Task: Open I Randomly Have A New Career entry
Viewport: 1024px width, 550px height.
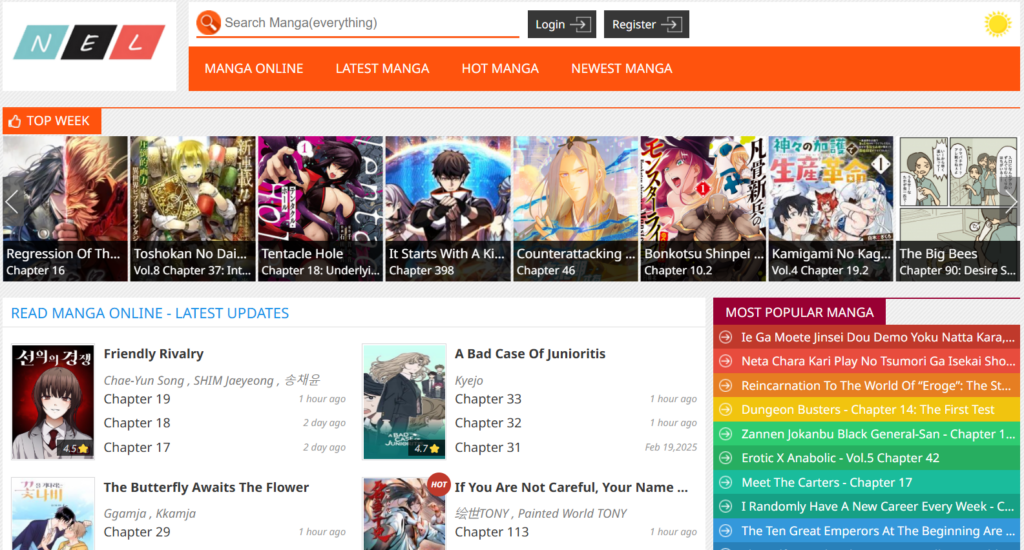Action: [x=877, y=507]
